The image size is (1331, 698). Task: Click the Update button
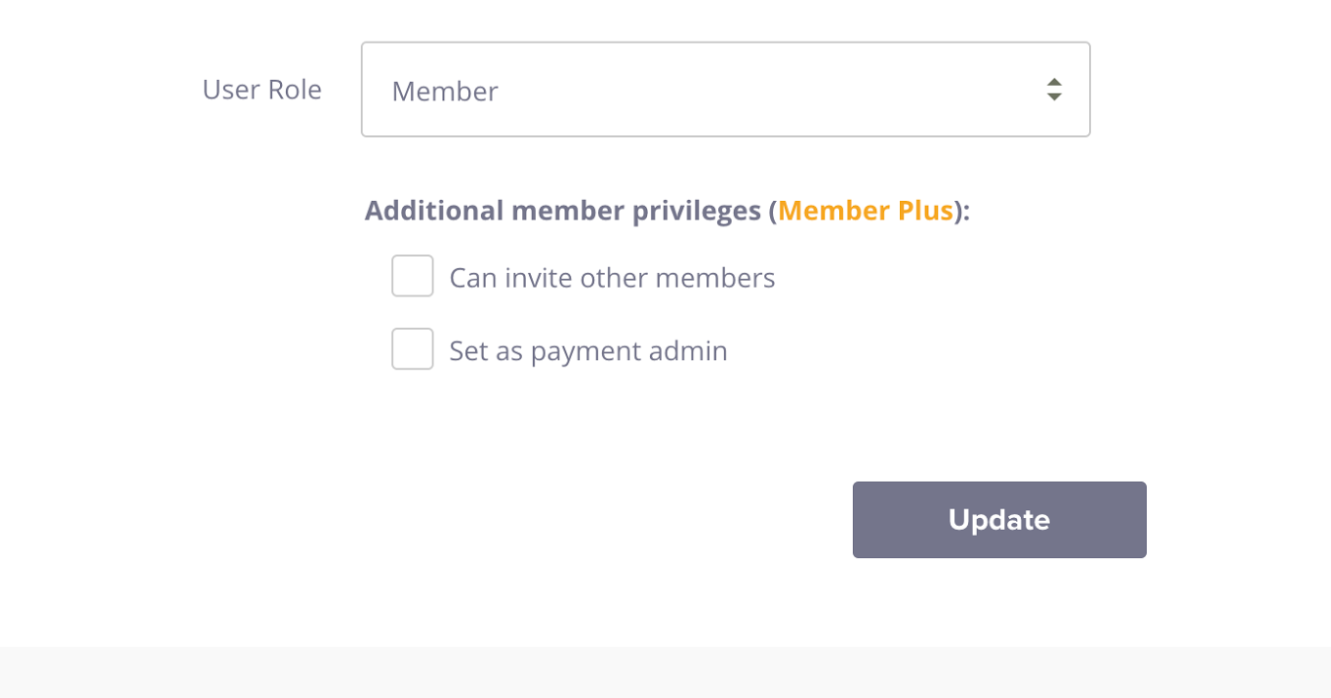pos(998,519)
